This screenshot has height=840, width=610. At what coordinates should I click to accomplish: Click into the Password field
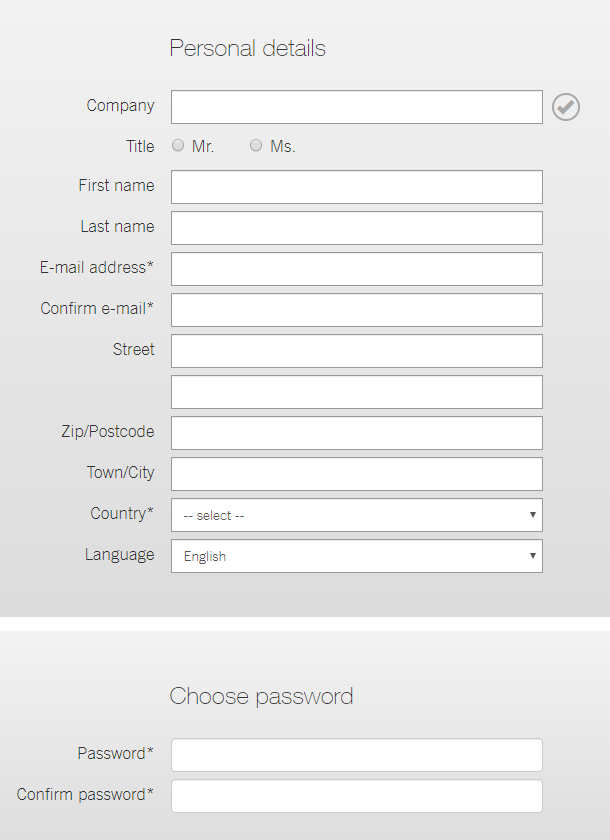coord(356,755)
